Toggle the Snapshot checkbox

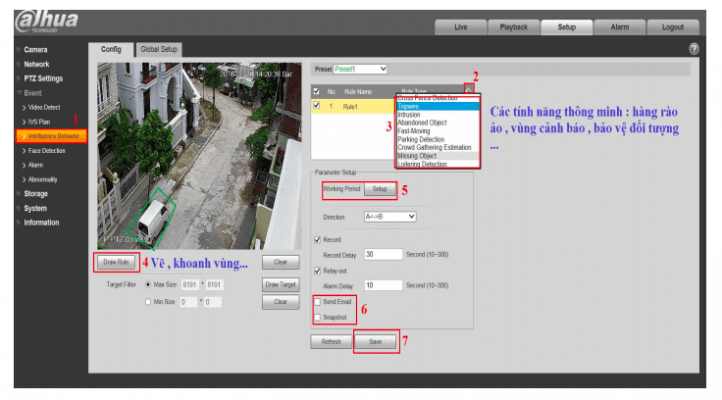click(319, 316)
